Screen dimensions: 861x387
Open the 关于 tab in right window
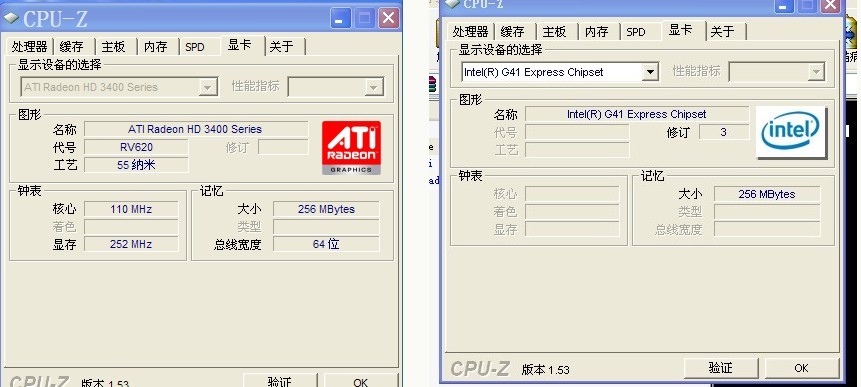coord(723,32)
